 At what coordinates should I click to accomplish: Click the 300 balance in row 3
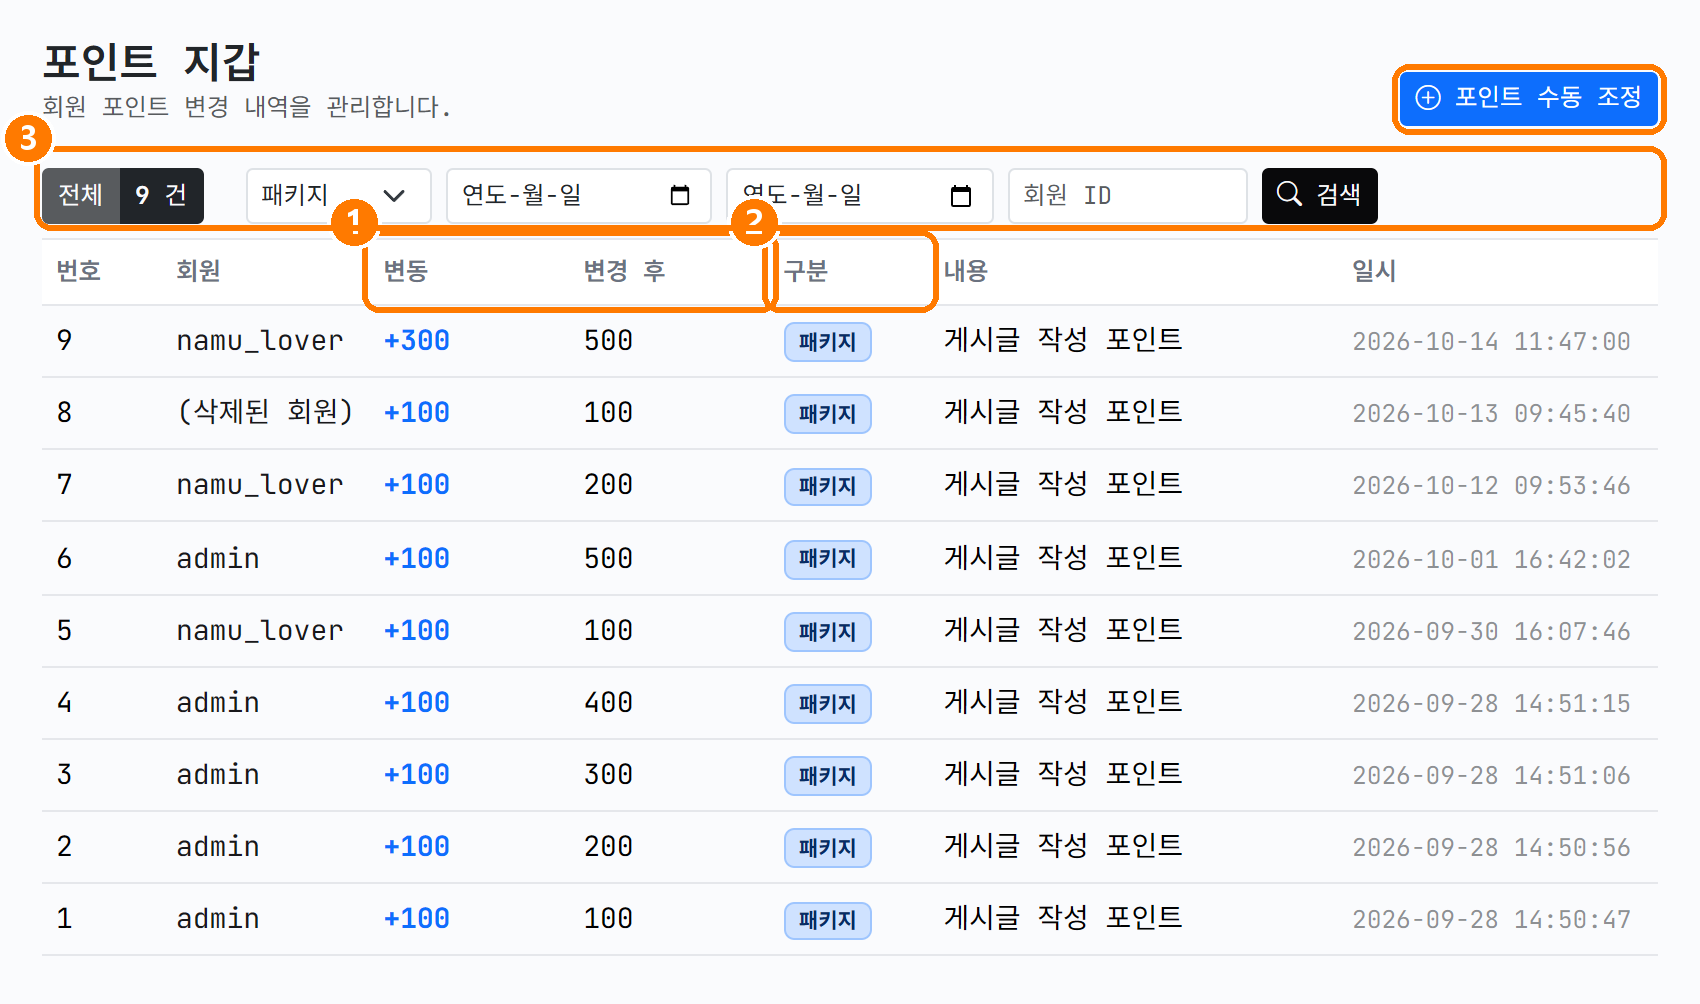[608, 775]
